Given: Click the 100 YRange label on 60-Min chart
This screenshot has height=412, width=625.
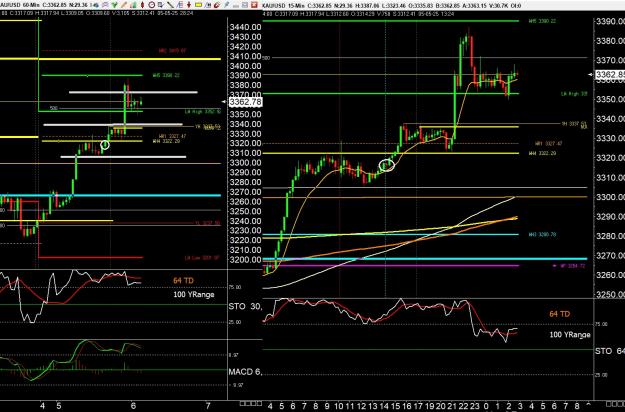Looking at the screenshot, I should [x=194, y=294].
